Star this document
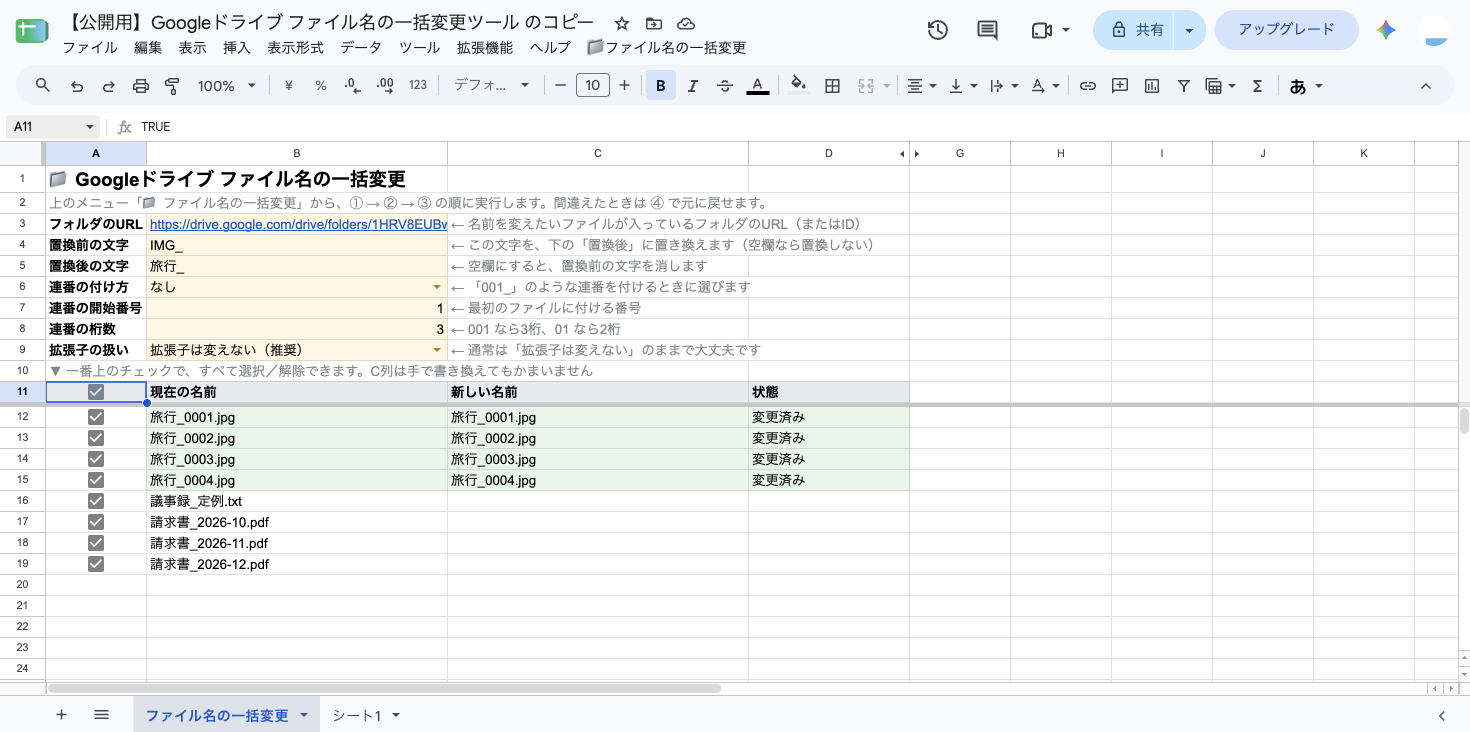 [x=622, y=23]
